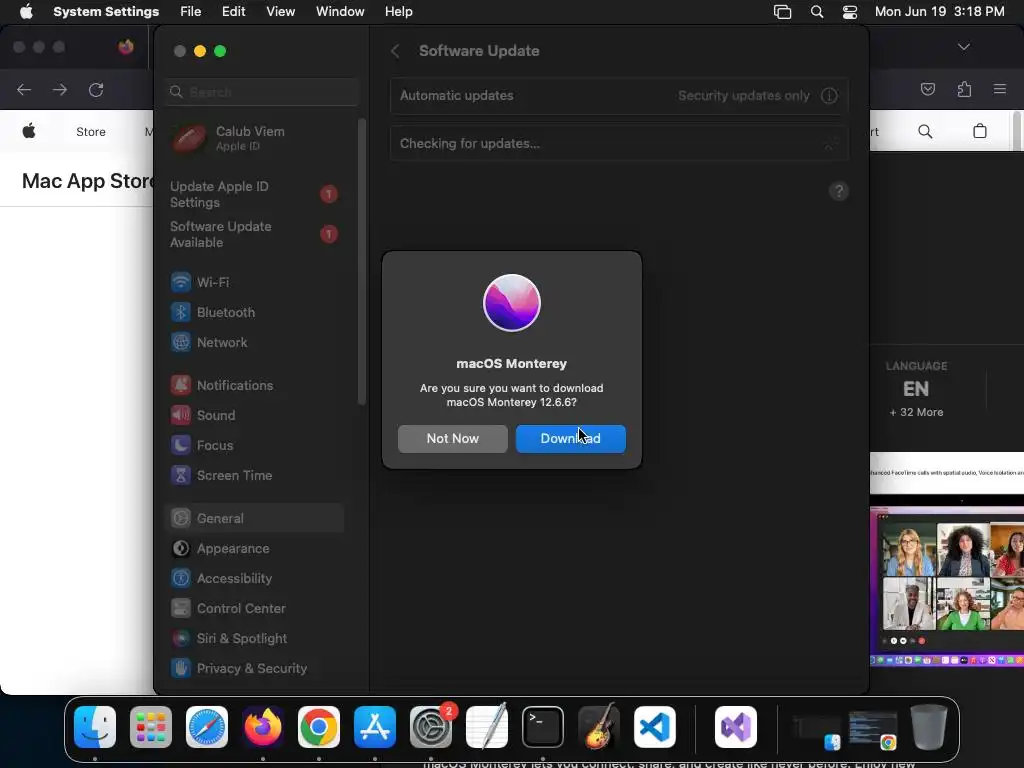Open Spotlight search in menu bar
Image resolution: width=1024 pixels, height=768 pixels.
click(x=817, y=12)
